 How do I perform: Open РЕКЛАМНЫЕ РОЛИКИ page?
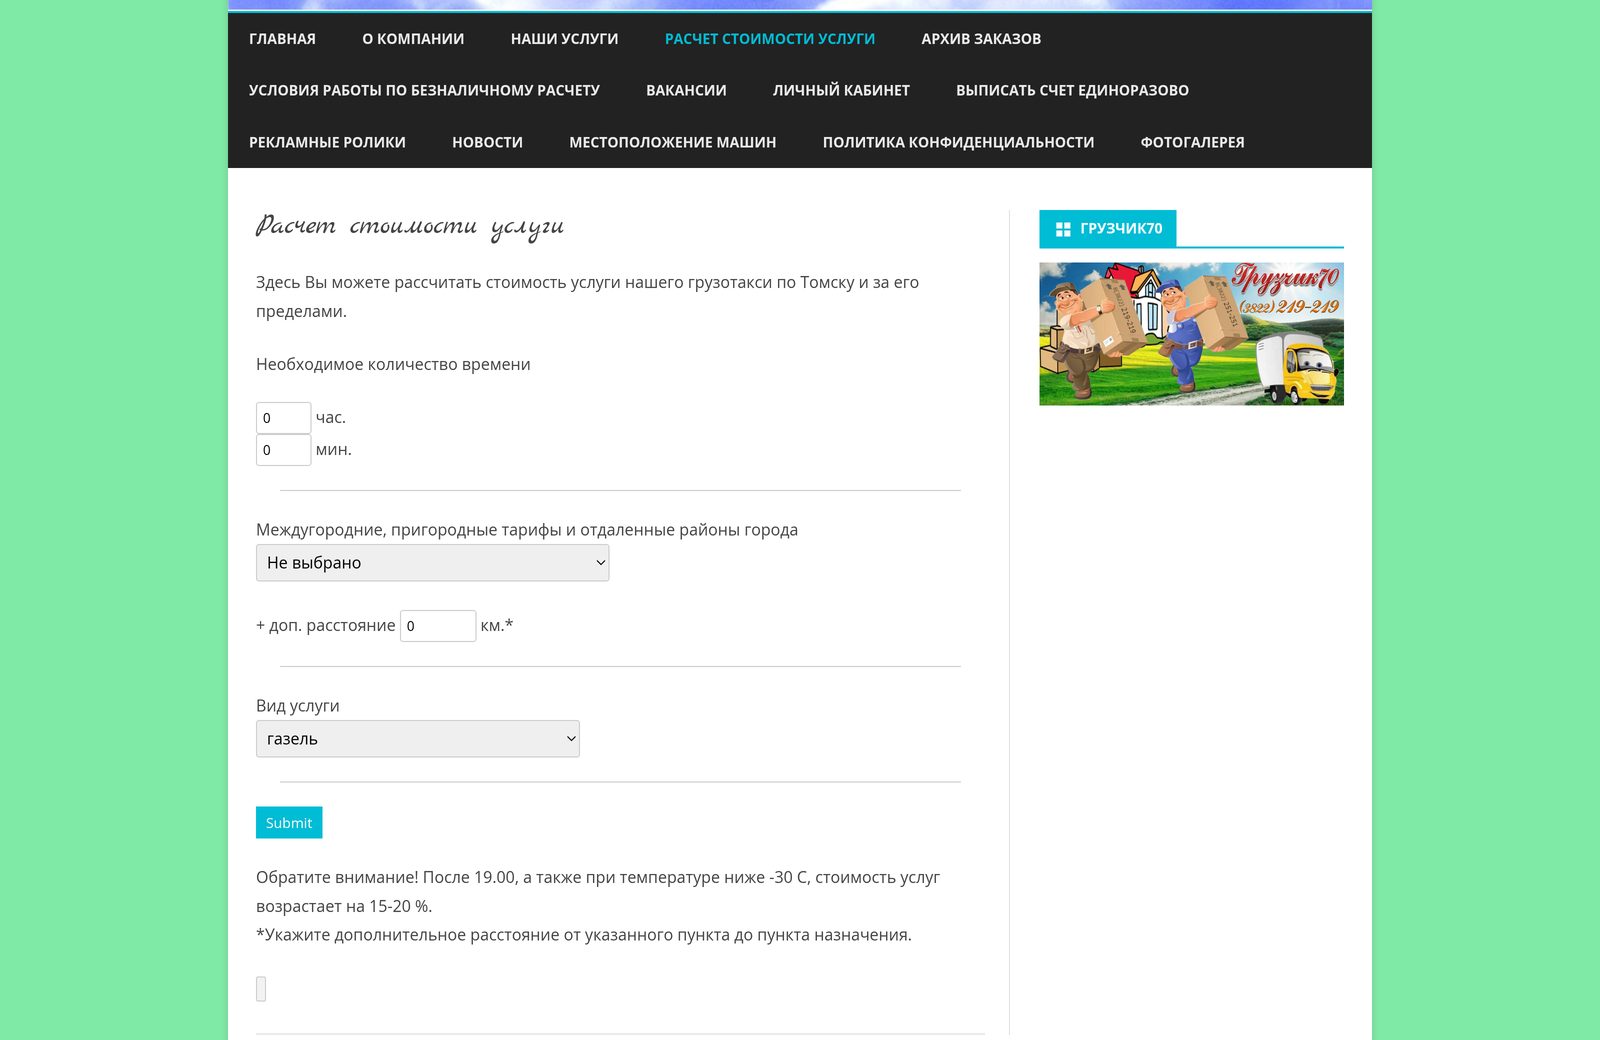pyautogui.click(x=327, y=143)
